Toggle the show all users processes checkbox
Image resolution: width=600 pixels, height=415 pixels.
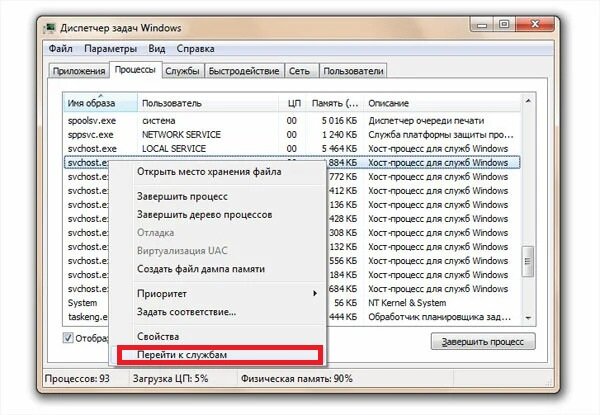68,338
